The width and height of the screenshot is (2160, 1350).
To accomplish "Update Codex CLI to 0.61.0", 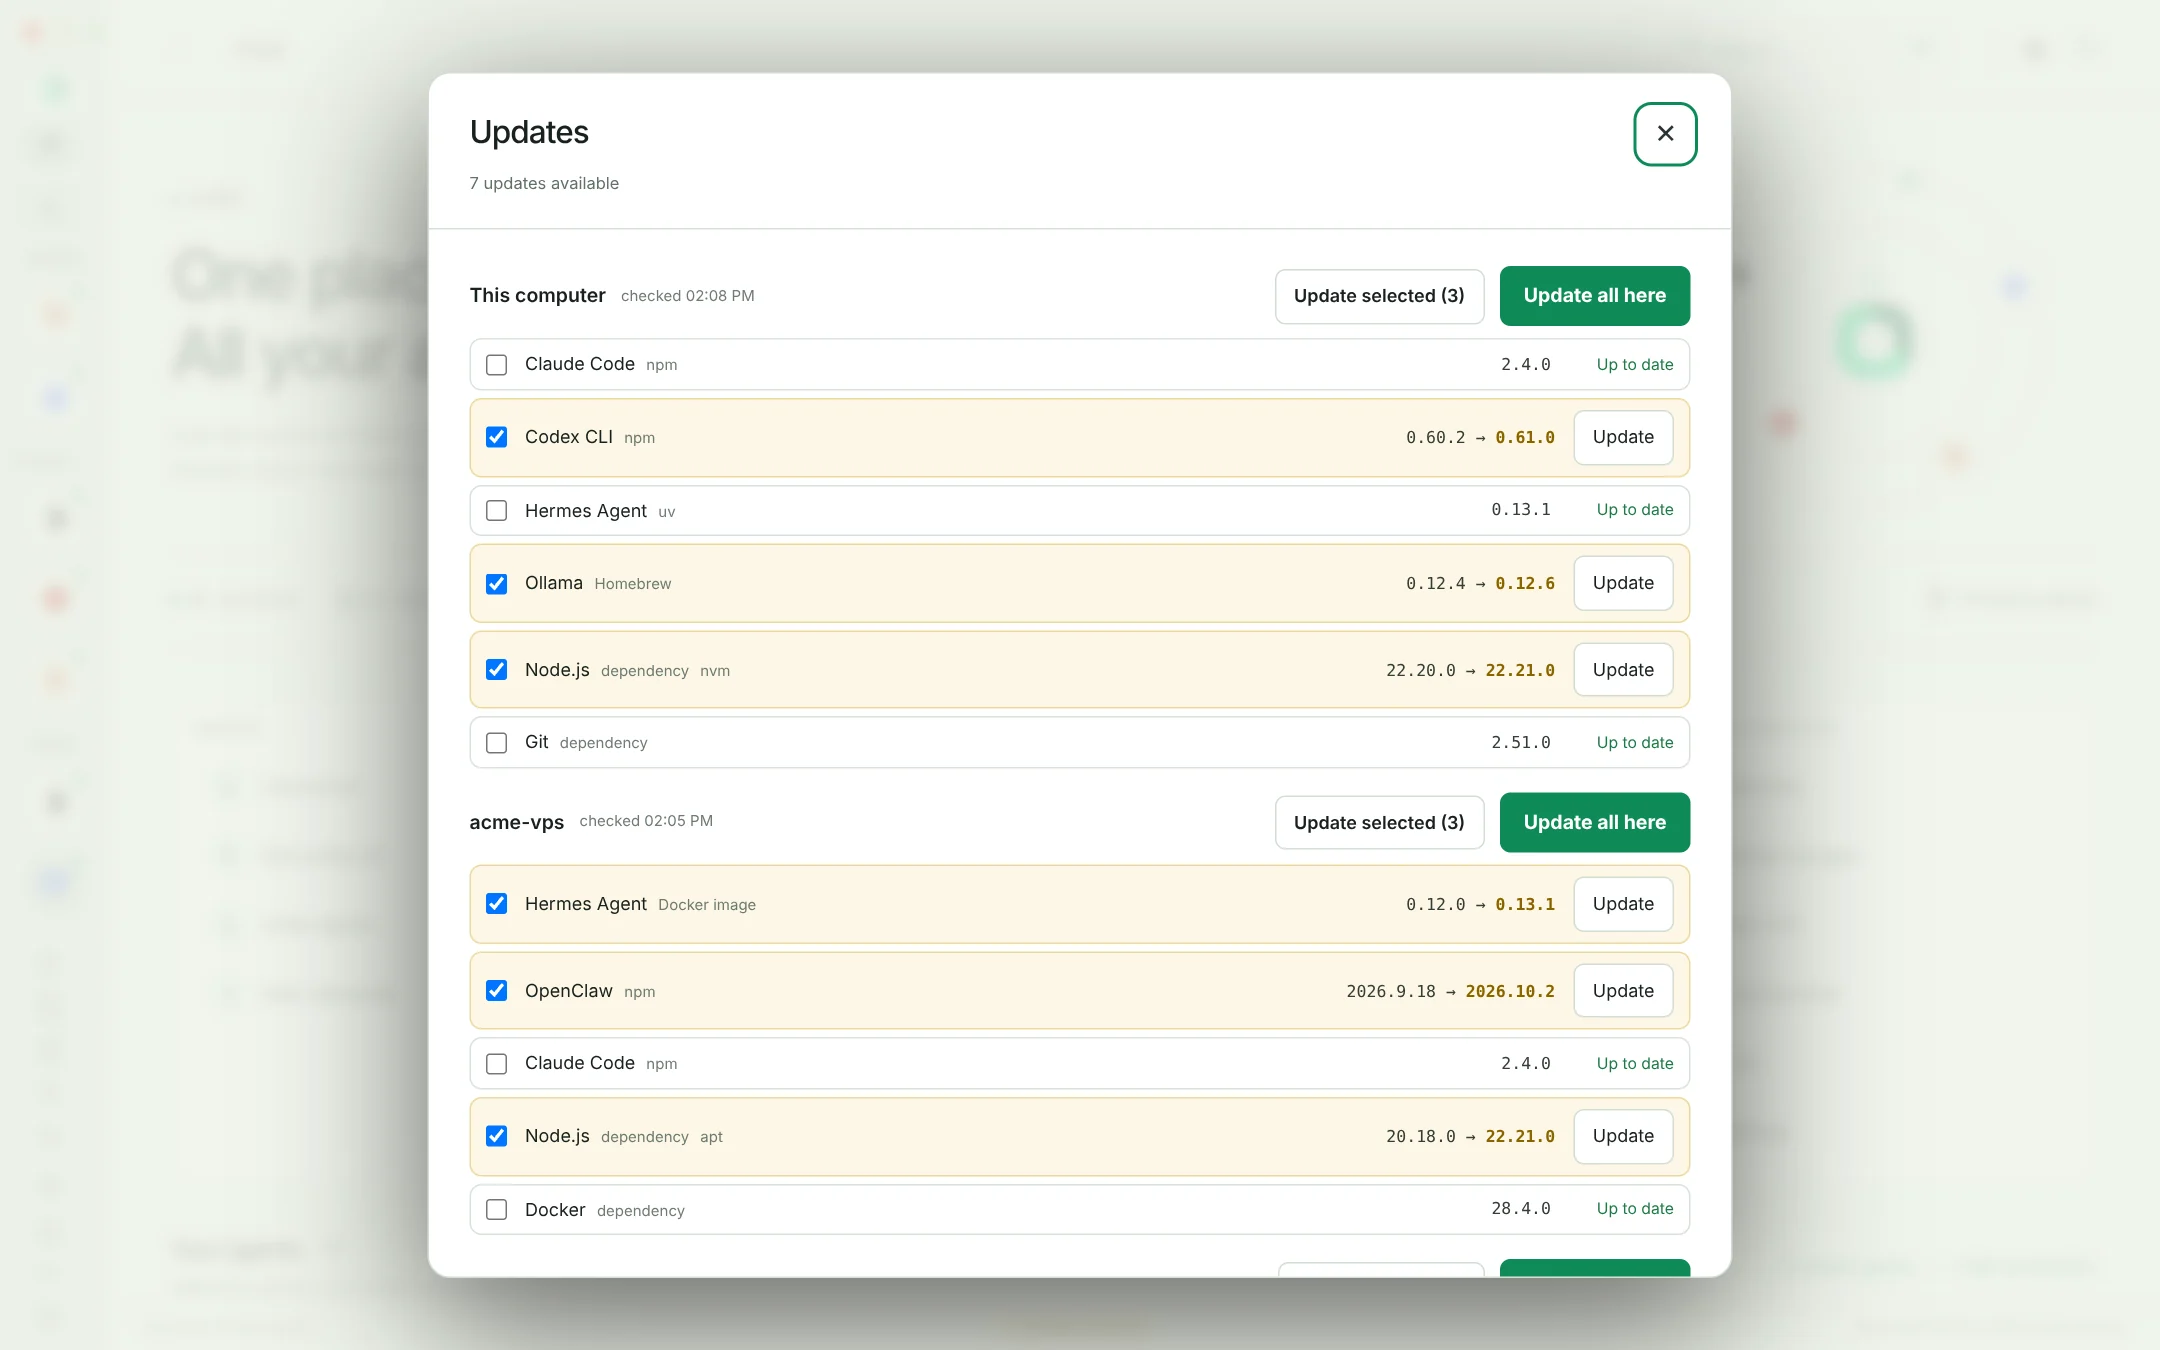I will (x=1623, y=437).
